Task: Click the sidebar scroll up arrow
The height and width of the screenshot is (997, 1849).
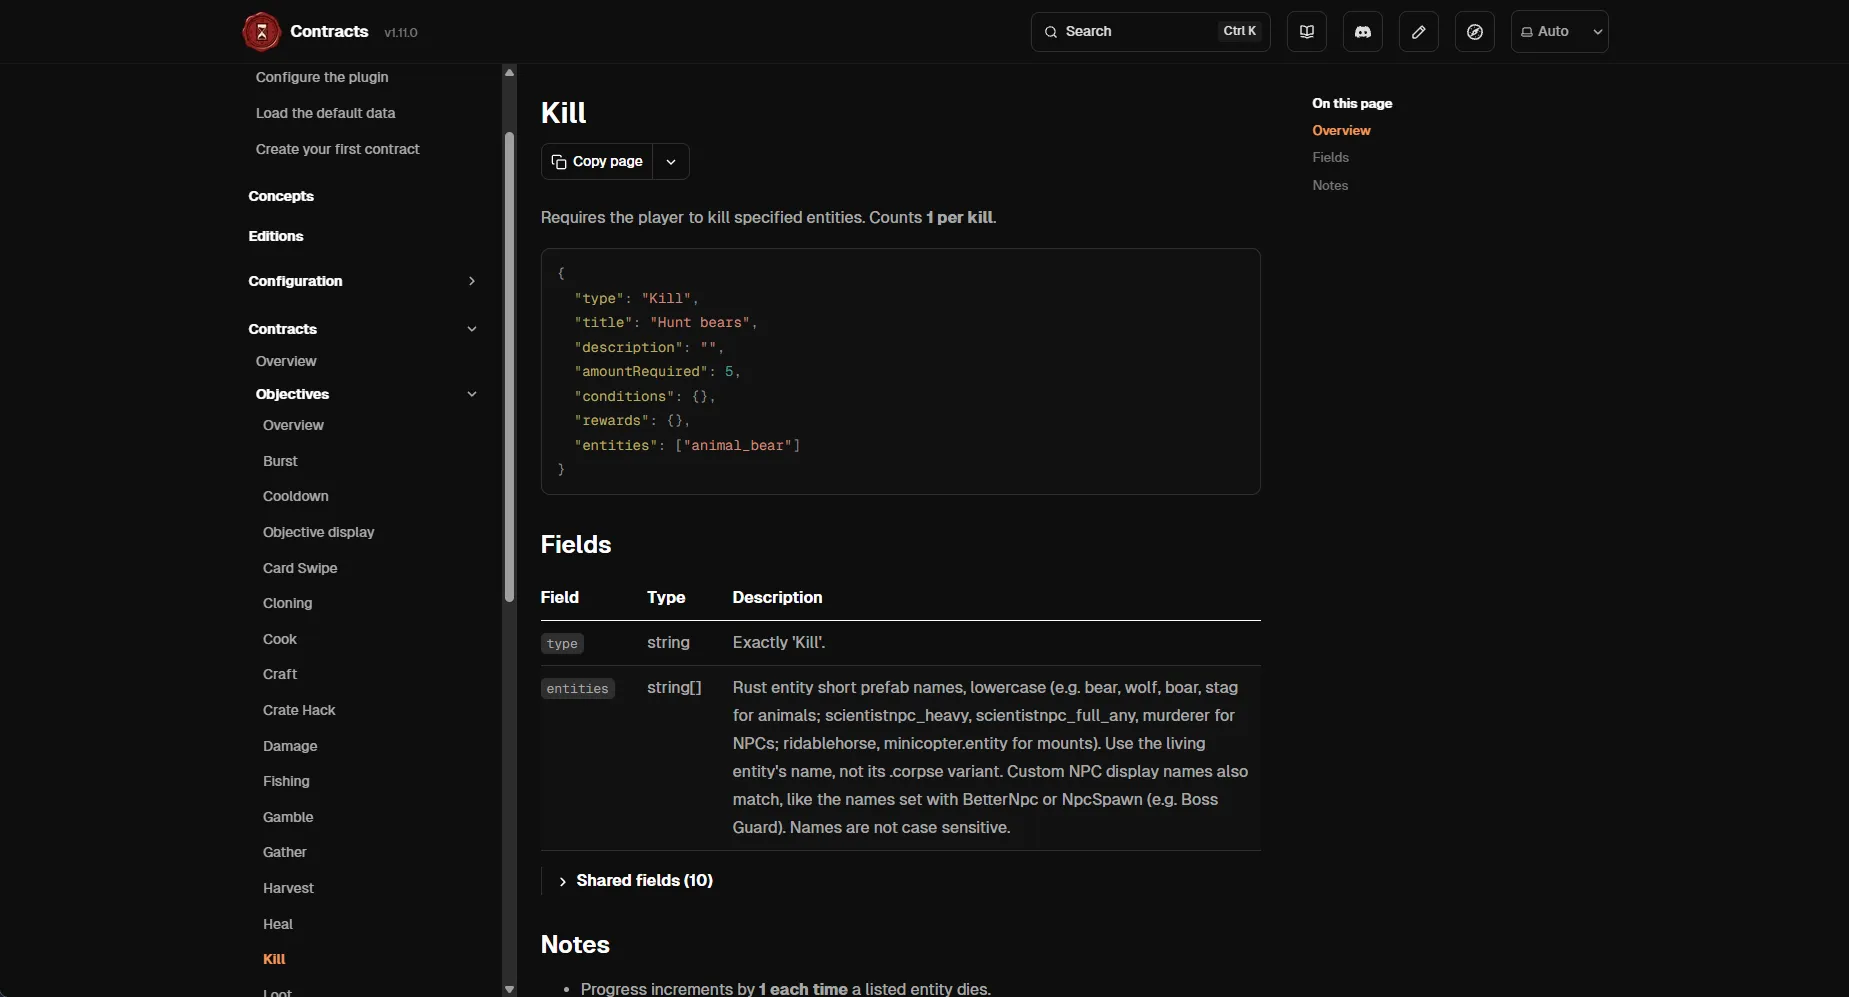Action: [509, 72]
